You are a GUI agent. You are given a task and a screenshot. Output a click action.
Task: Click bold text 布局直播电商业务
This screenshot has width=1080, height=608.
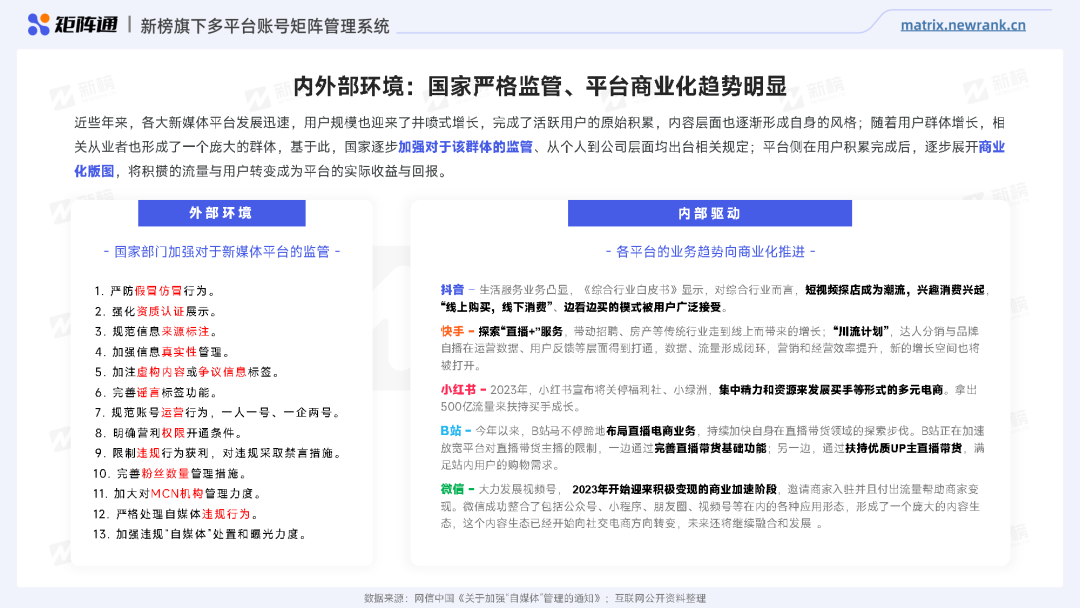pyautogui.click(x=651, y=430)
